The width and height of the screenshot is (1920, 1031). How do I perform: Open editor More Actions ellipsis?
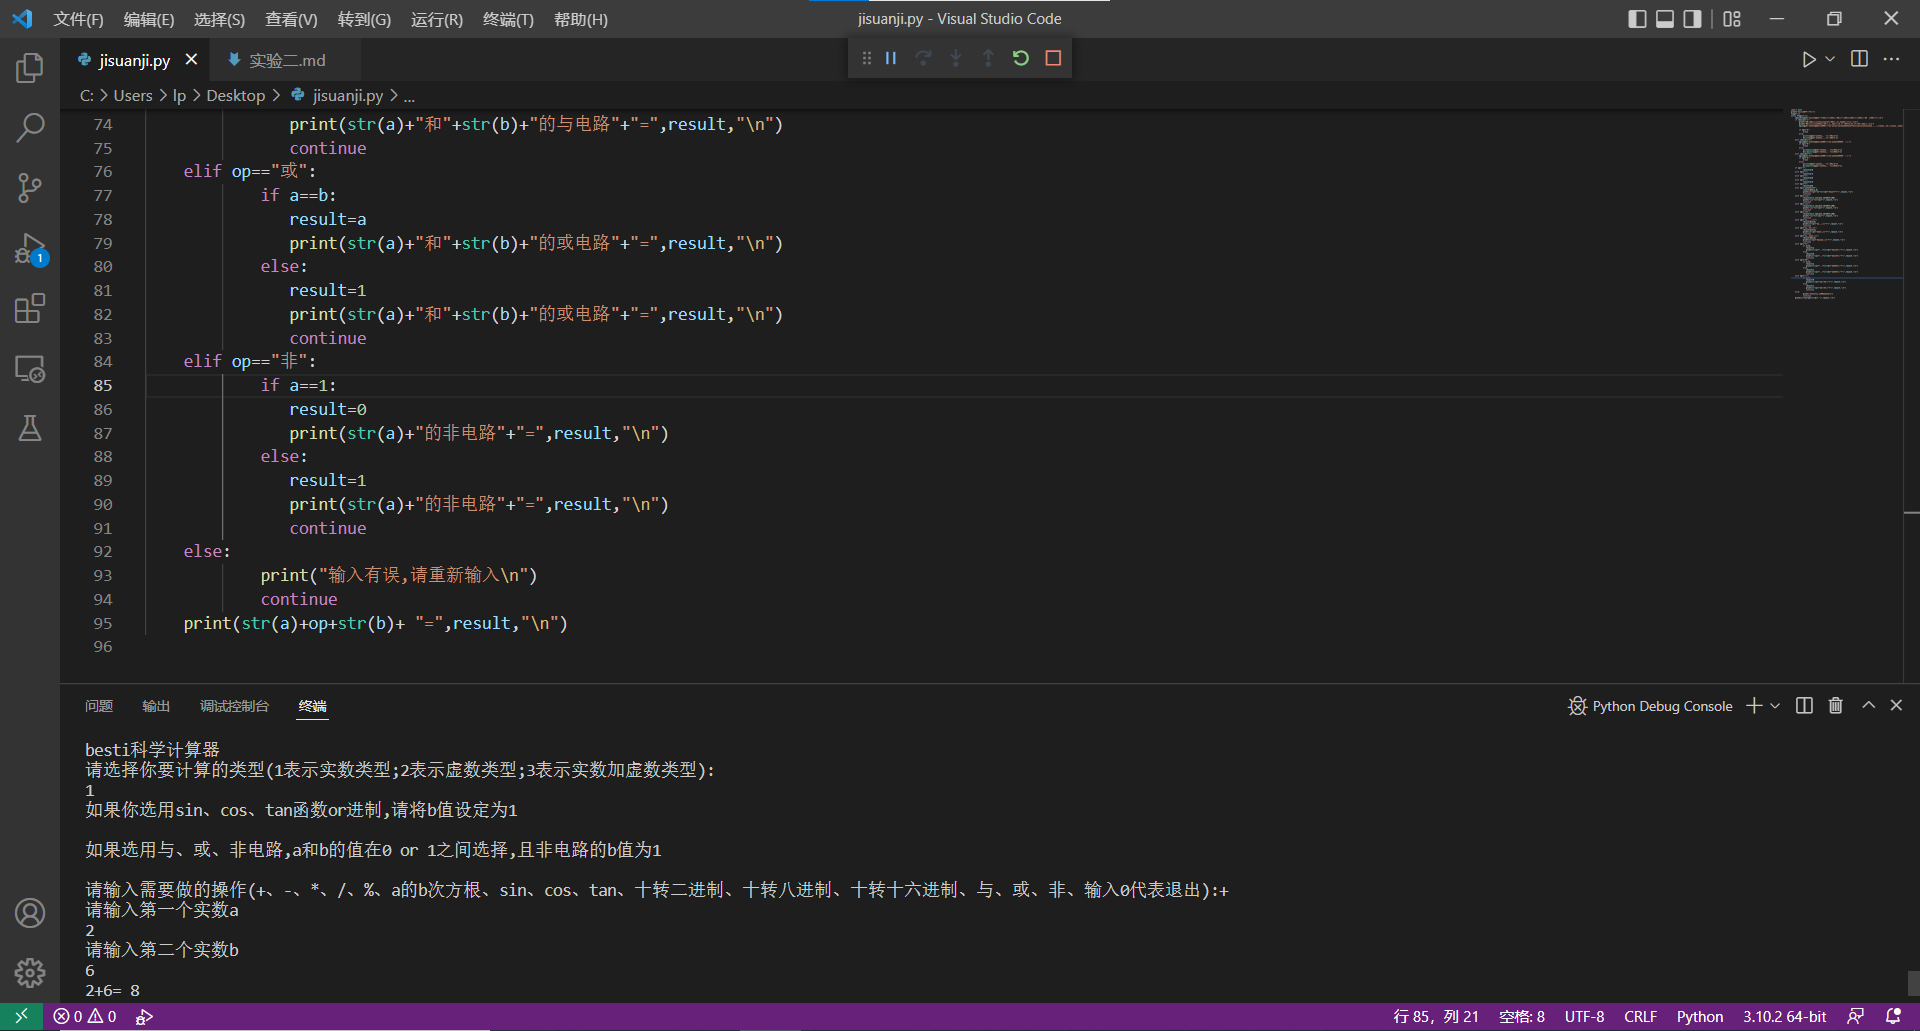(1891, 59)
